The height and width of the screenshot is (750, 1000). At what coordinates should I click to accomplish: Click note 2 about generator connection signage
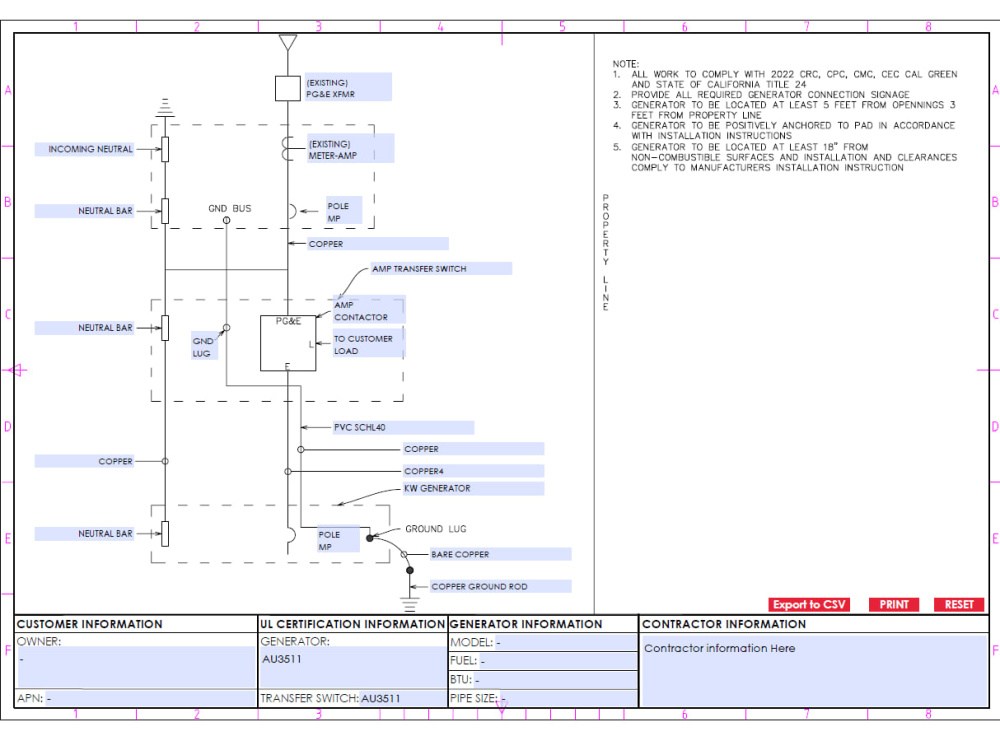click(x=761, y=94)
